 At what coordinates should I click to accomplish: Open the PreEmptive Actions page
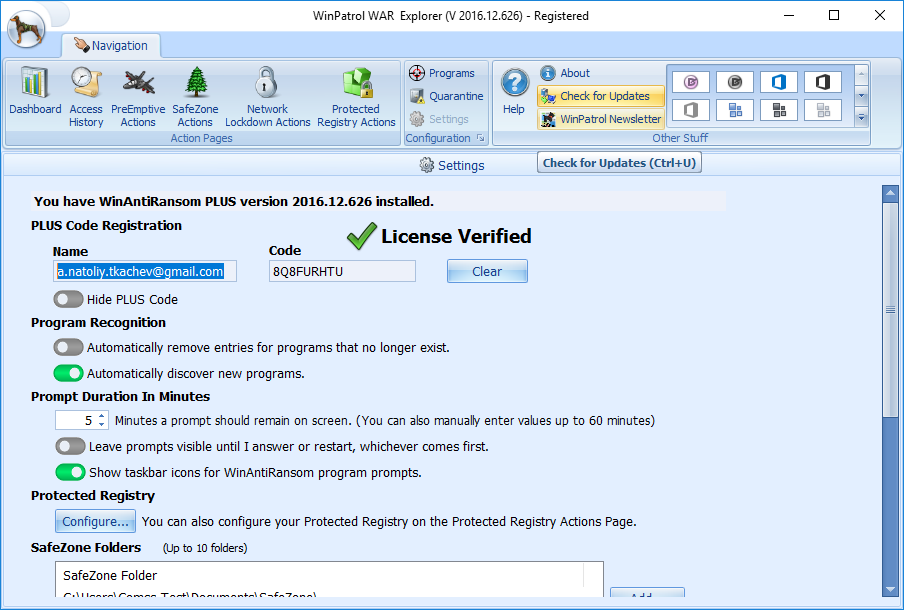click(138, 97)
